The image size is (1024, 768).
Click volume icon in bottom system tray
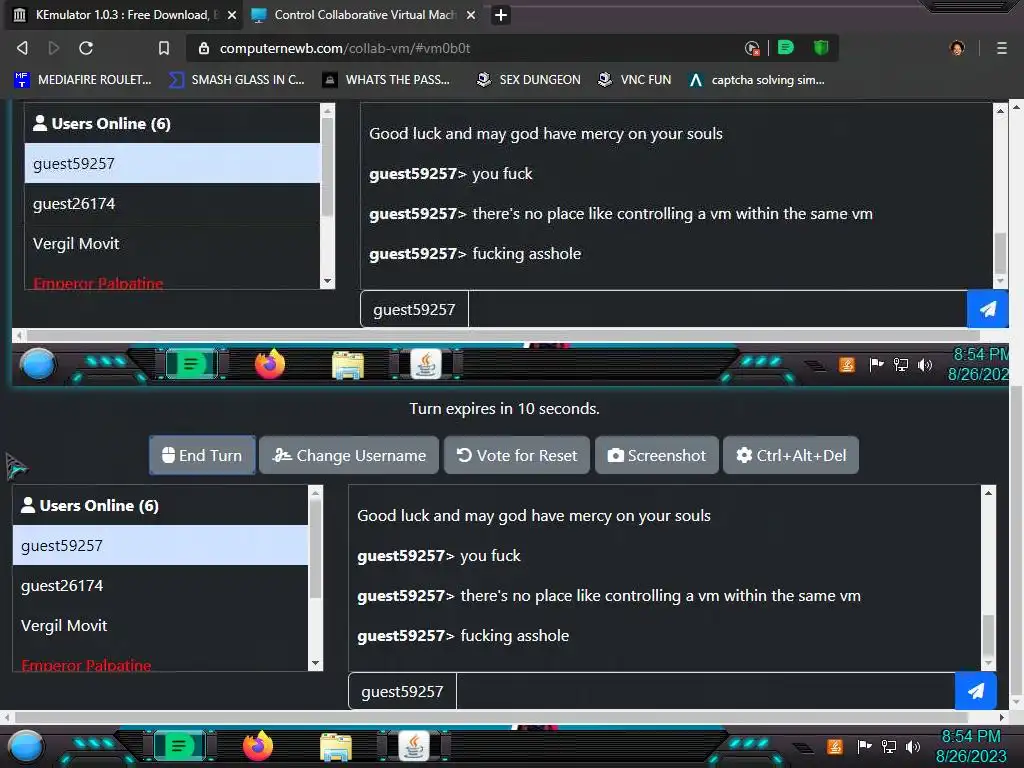pos(913,746)
